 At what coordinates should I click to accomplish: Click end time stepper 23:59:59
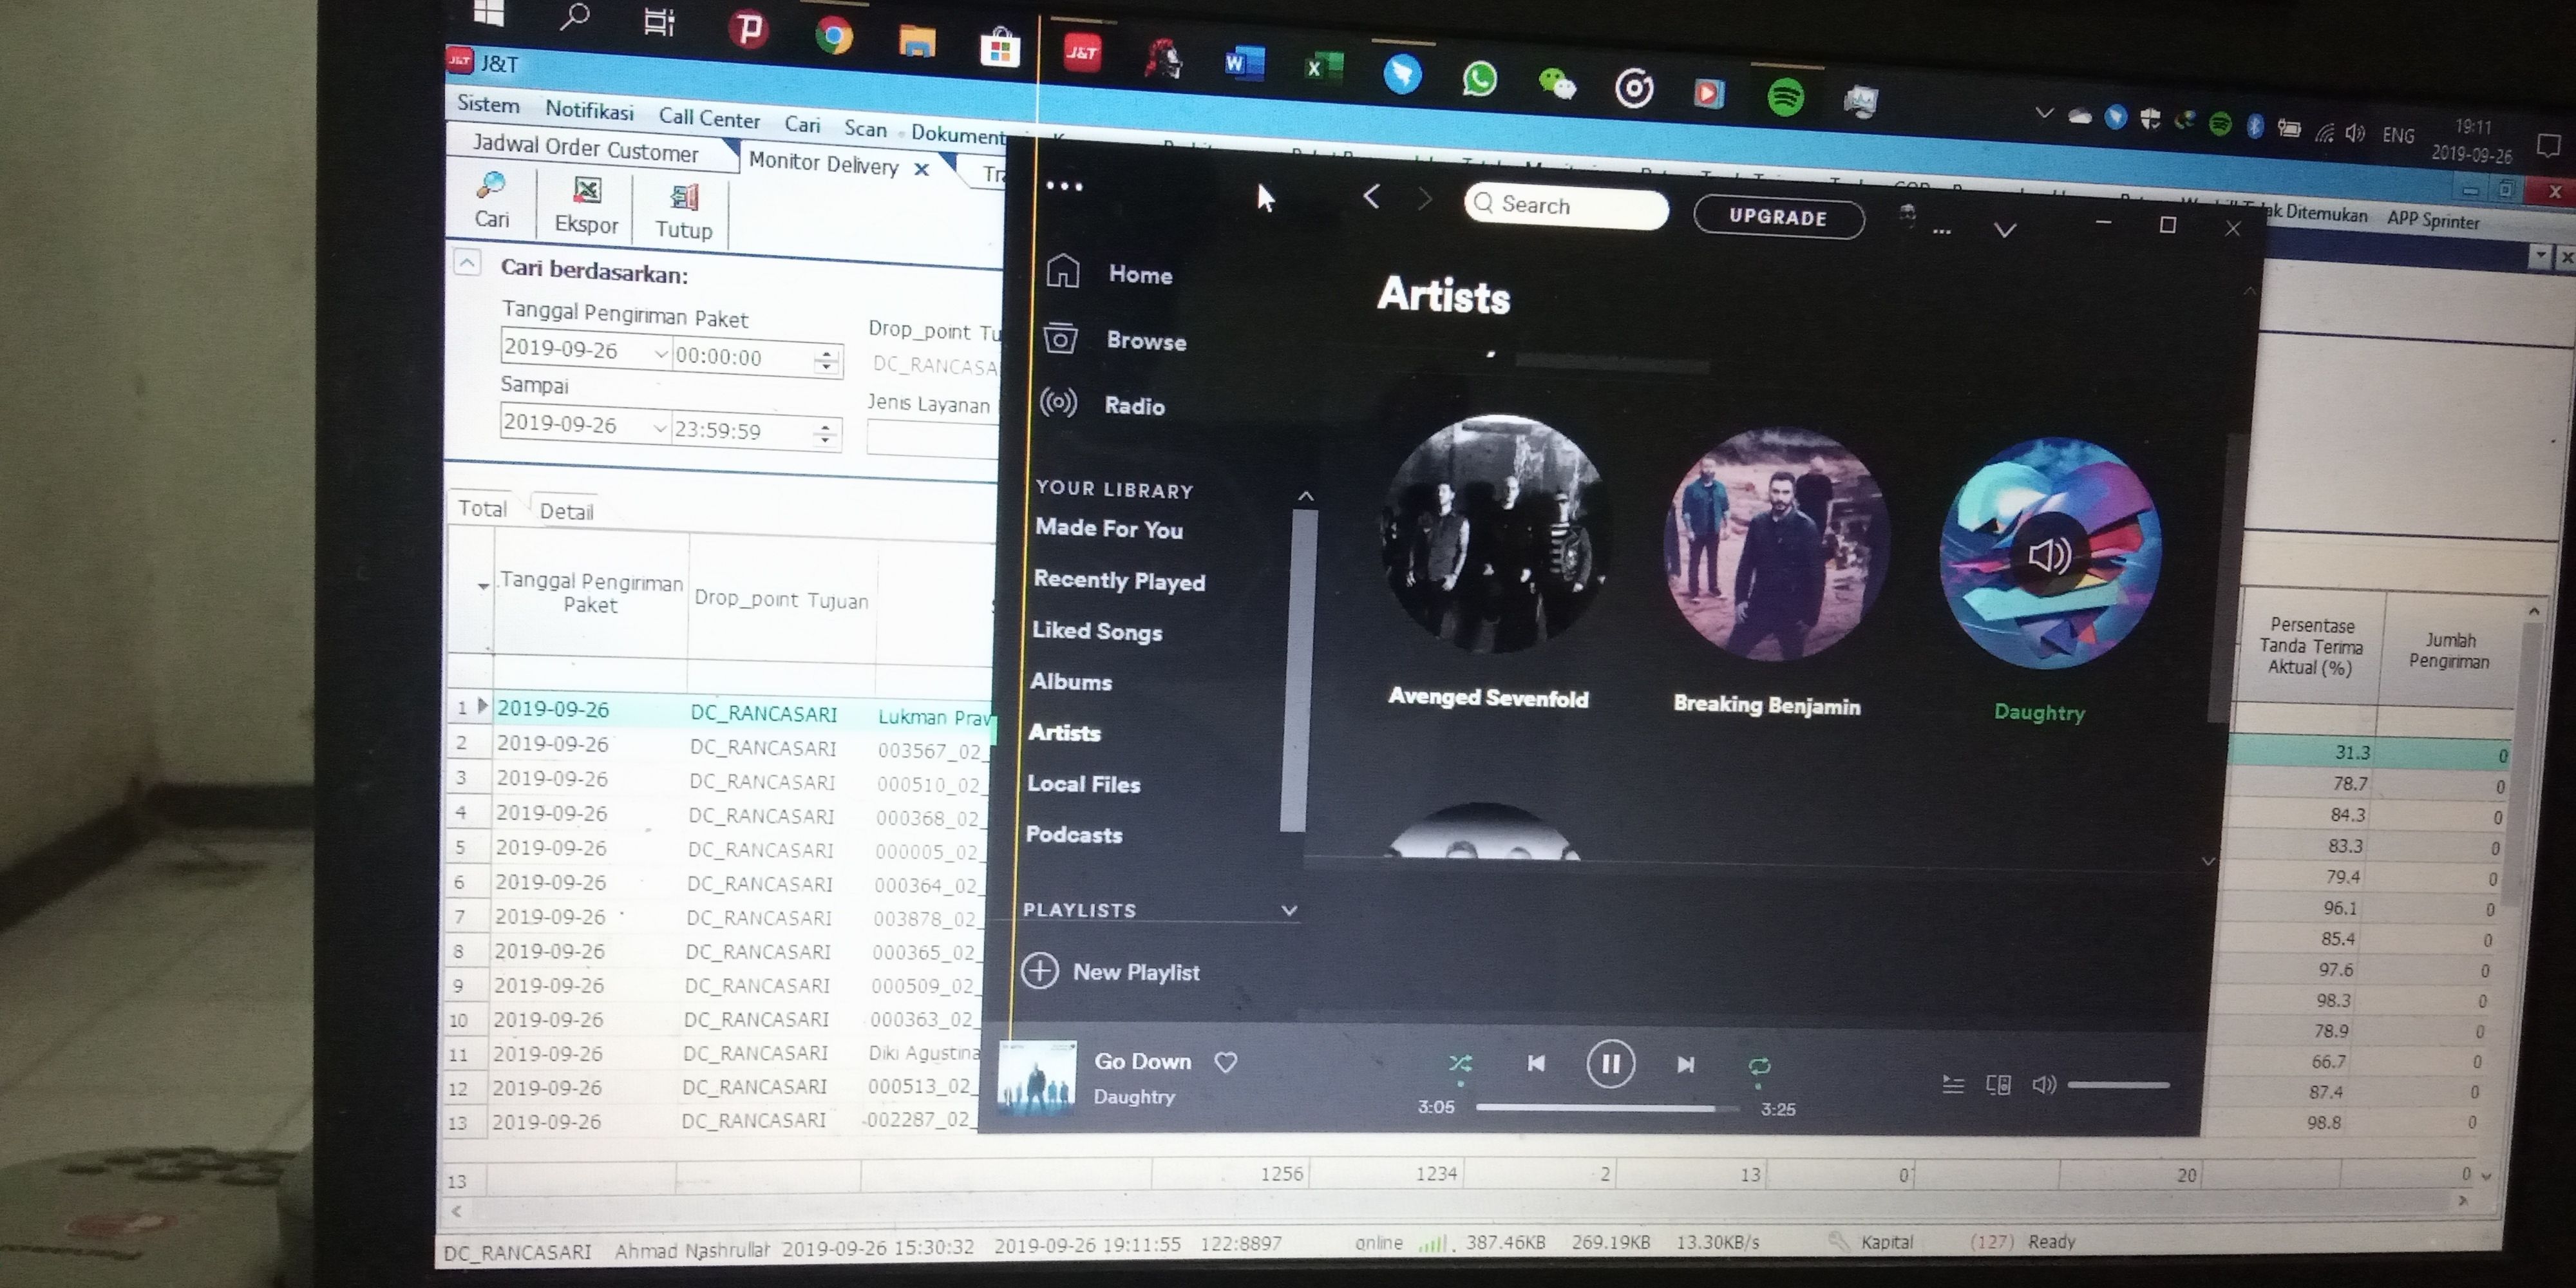click(x=825, y=433)
